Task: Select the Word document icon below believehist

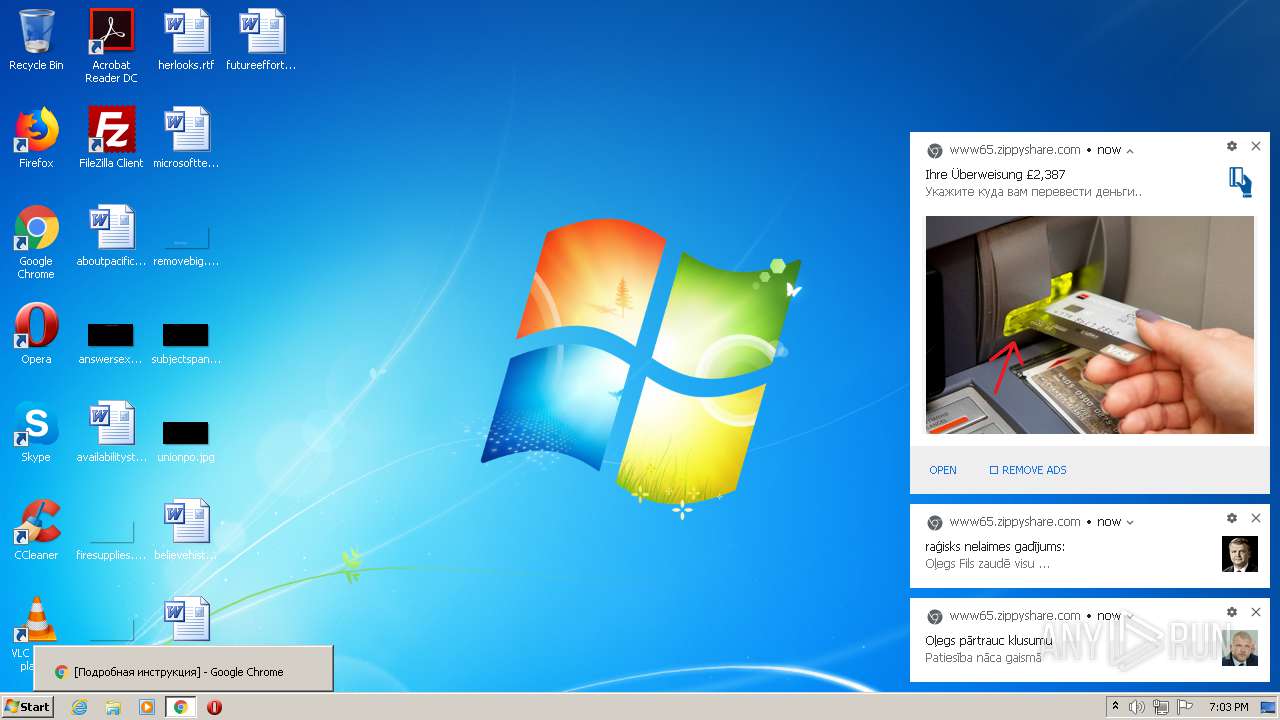Action: click(186, 618)
